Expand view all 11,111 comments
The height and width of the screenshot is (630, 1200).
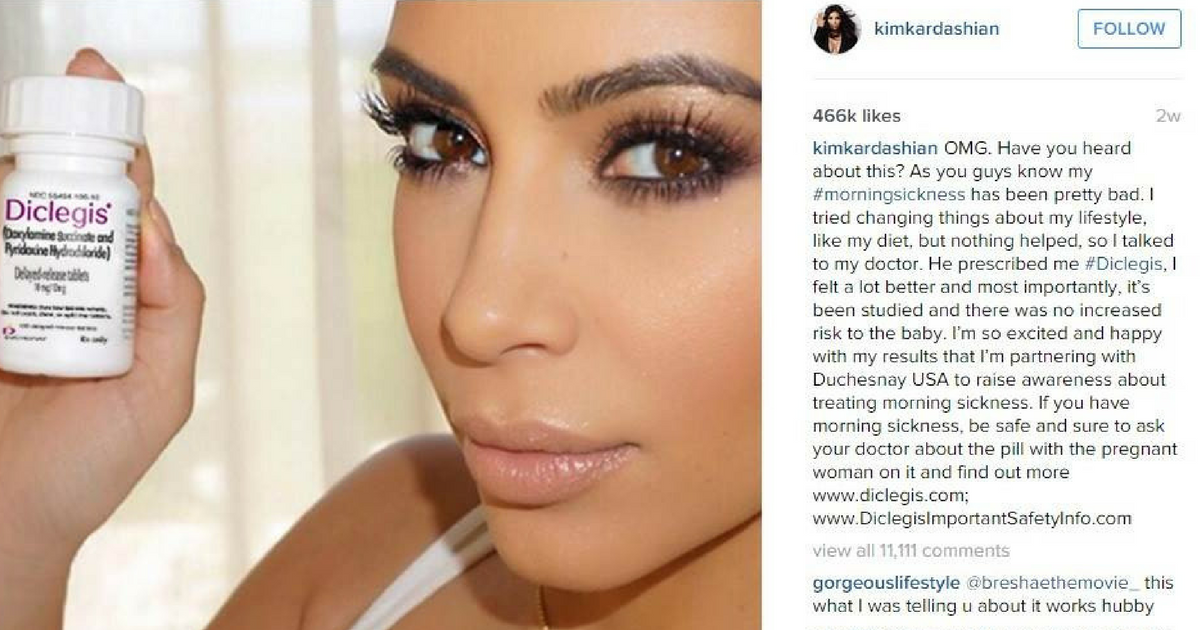pos(911,551)
